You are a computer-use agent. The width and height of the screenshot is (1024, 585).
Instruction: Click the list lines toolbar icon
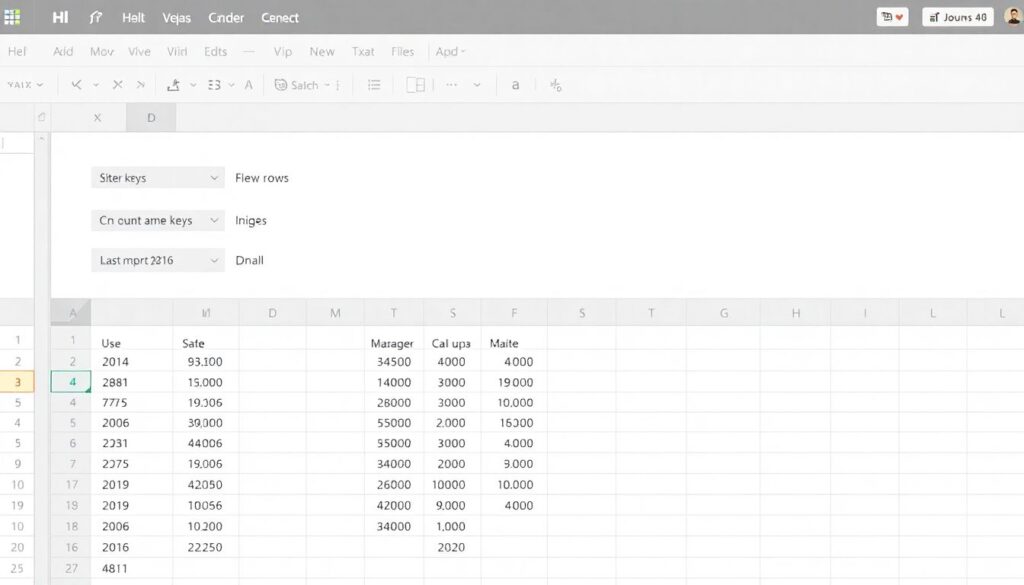coord(374,86)
